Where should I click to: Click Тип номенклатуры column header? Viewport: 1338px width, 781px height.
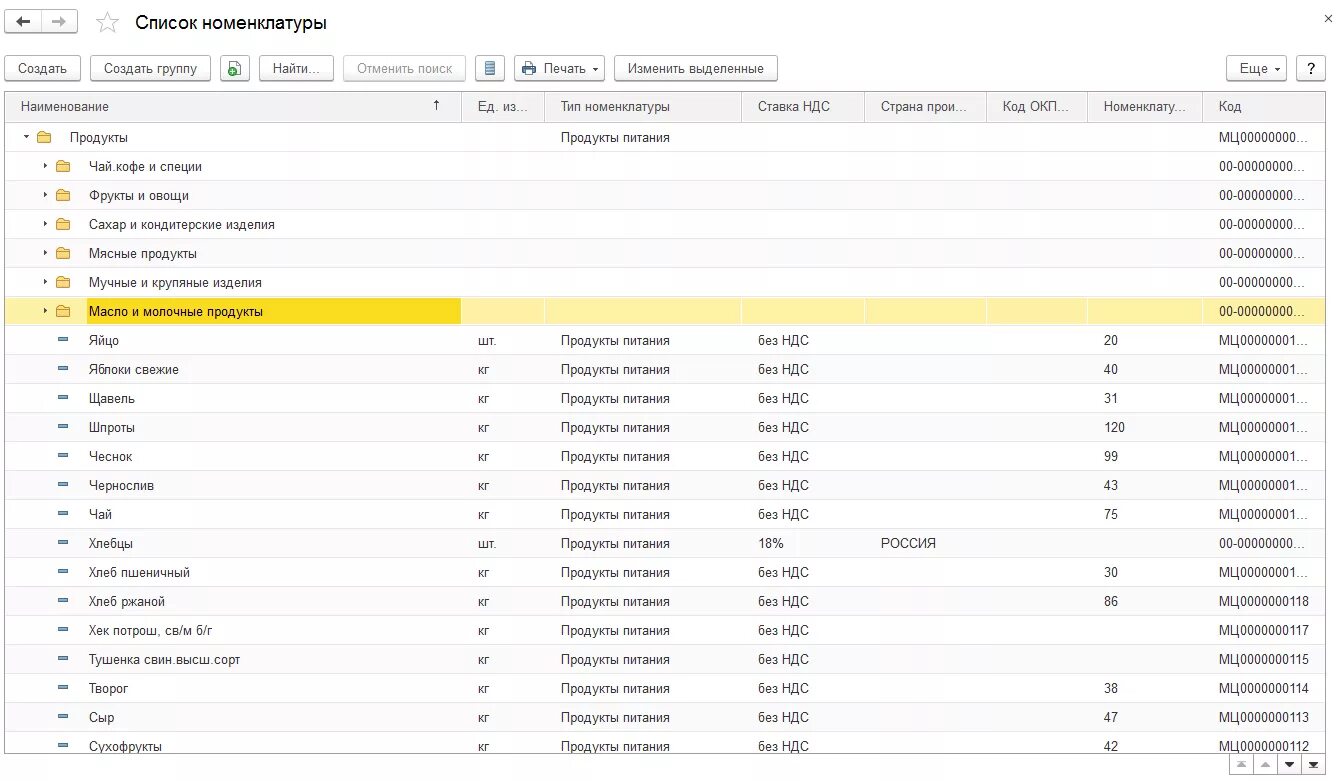(x=643, y=106)
